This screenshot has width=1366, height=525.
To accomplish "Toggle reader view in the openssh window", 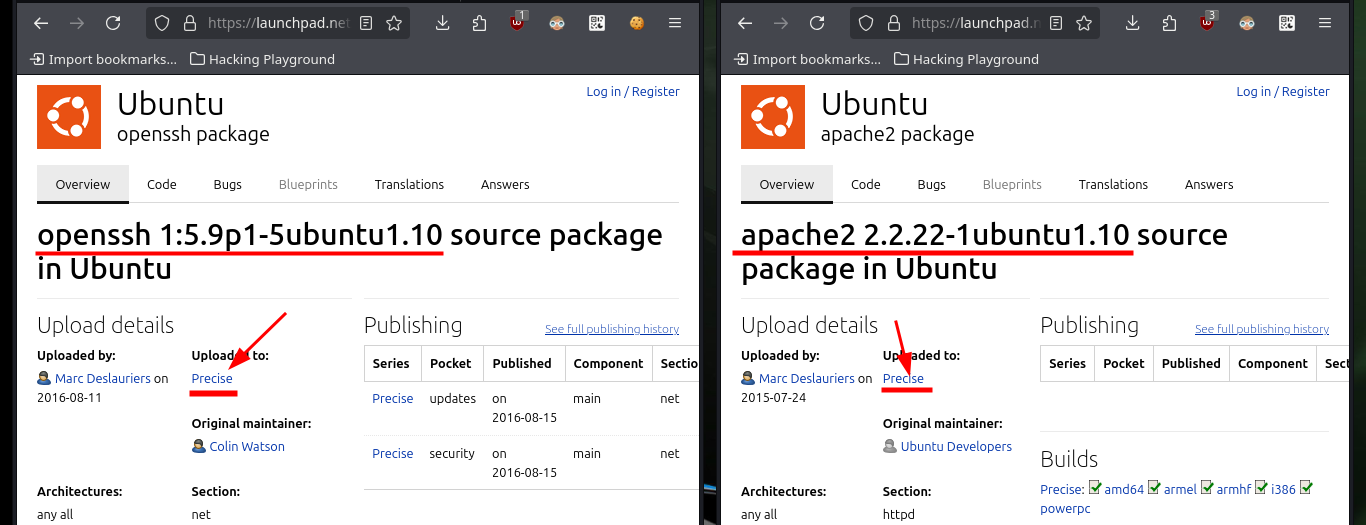I will point(367,22).
